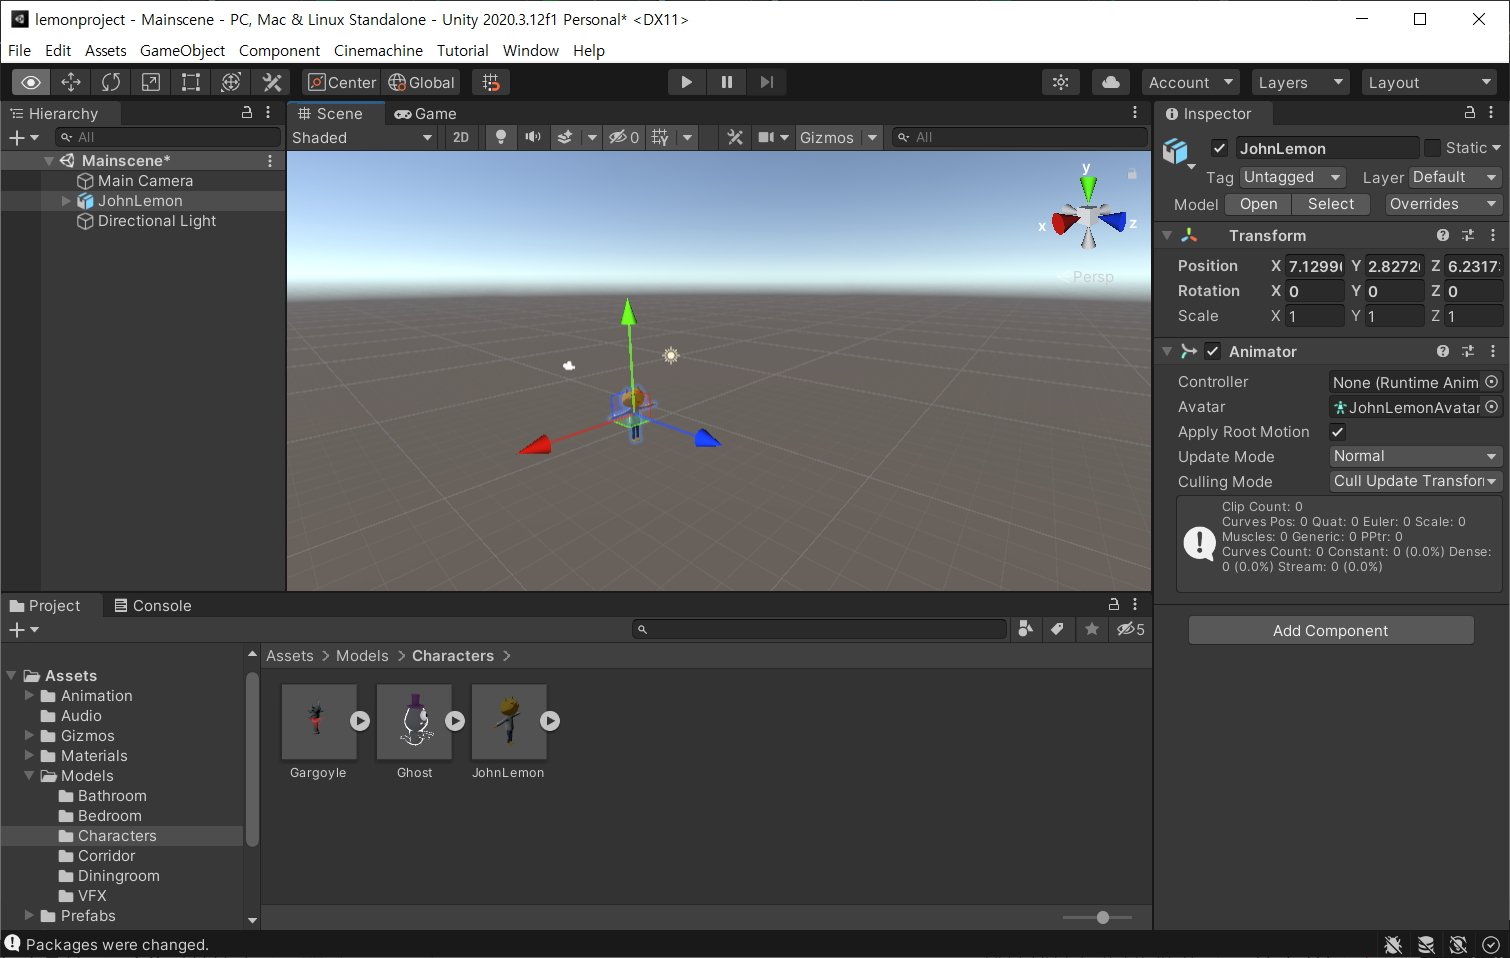Select the Rotate tool
Image resolution: width=1510 pixels, height=958 pixels.
tap(111, 82)
